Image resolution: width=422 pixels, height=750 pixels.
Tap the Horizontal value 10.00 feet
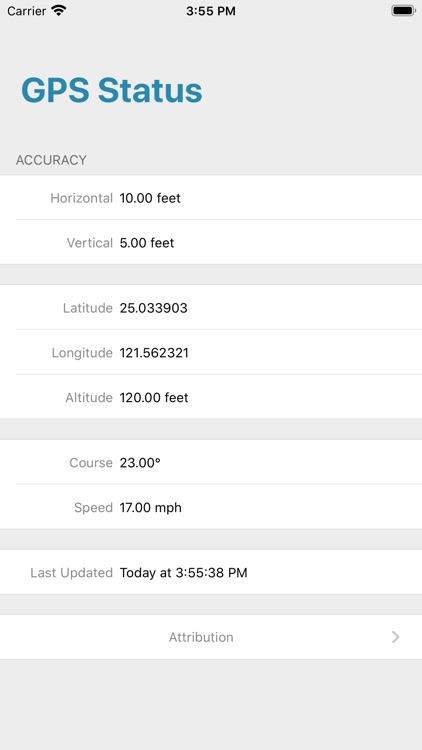coord(150,198)
